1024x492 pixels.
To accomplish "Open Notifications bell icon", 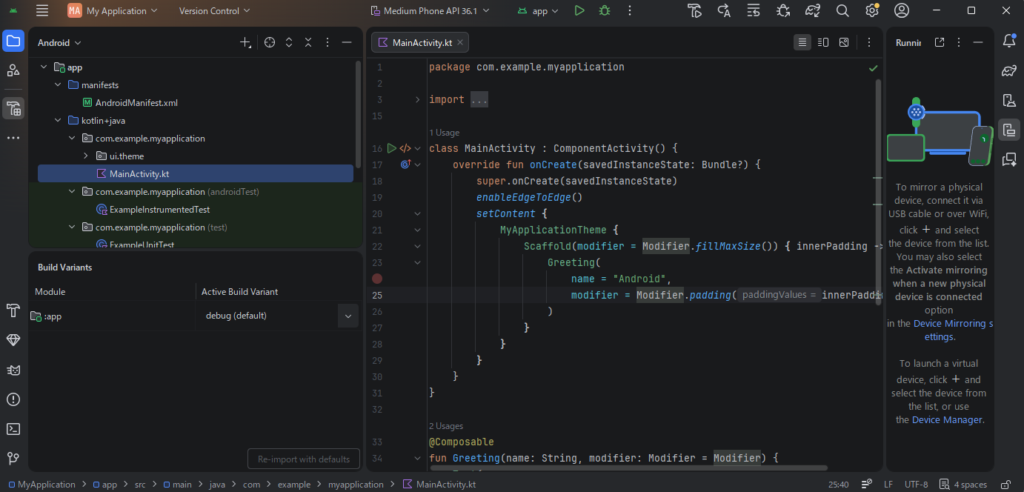I will 1009,41.
